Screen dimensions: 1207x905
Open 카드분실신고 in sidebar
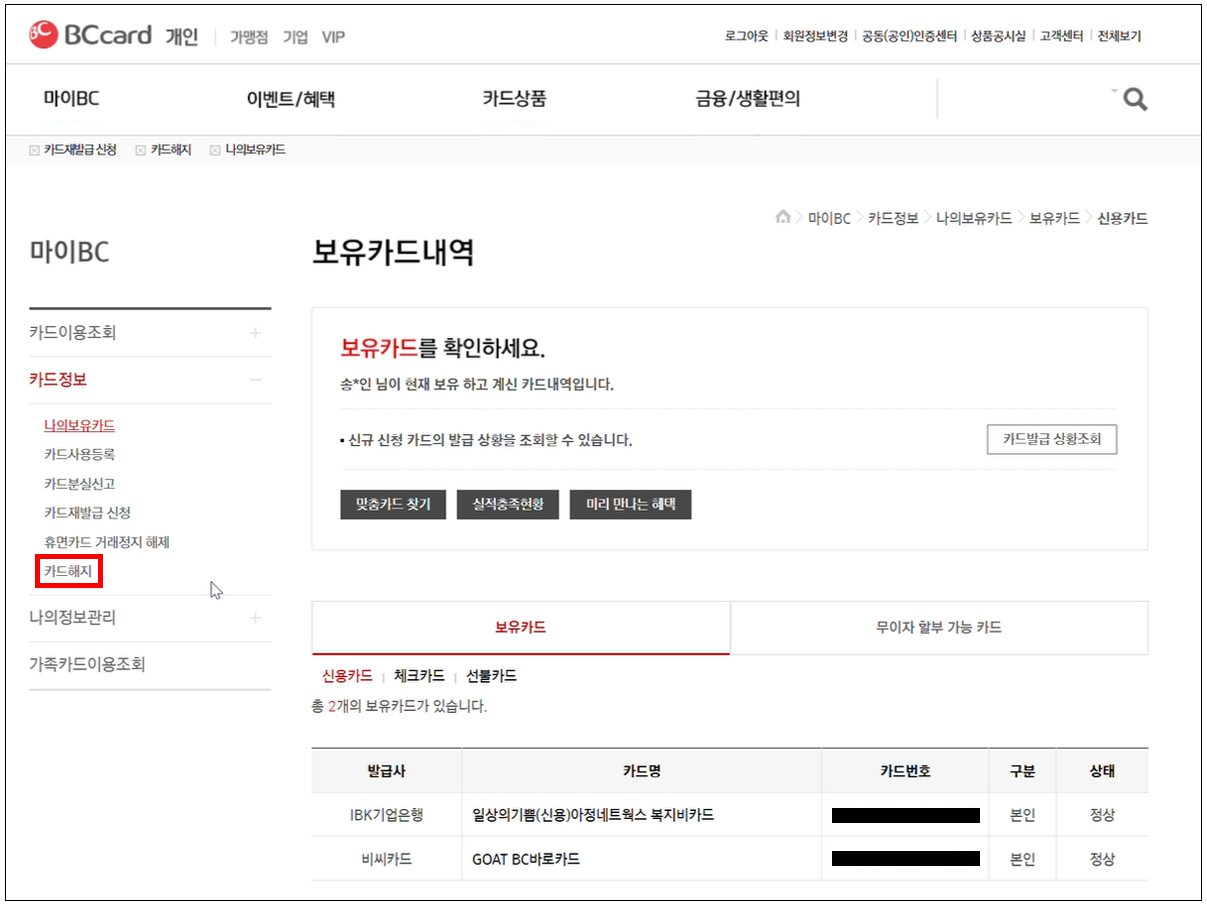pyautogui.click(x=80, y=484)
